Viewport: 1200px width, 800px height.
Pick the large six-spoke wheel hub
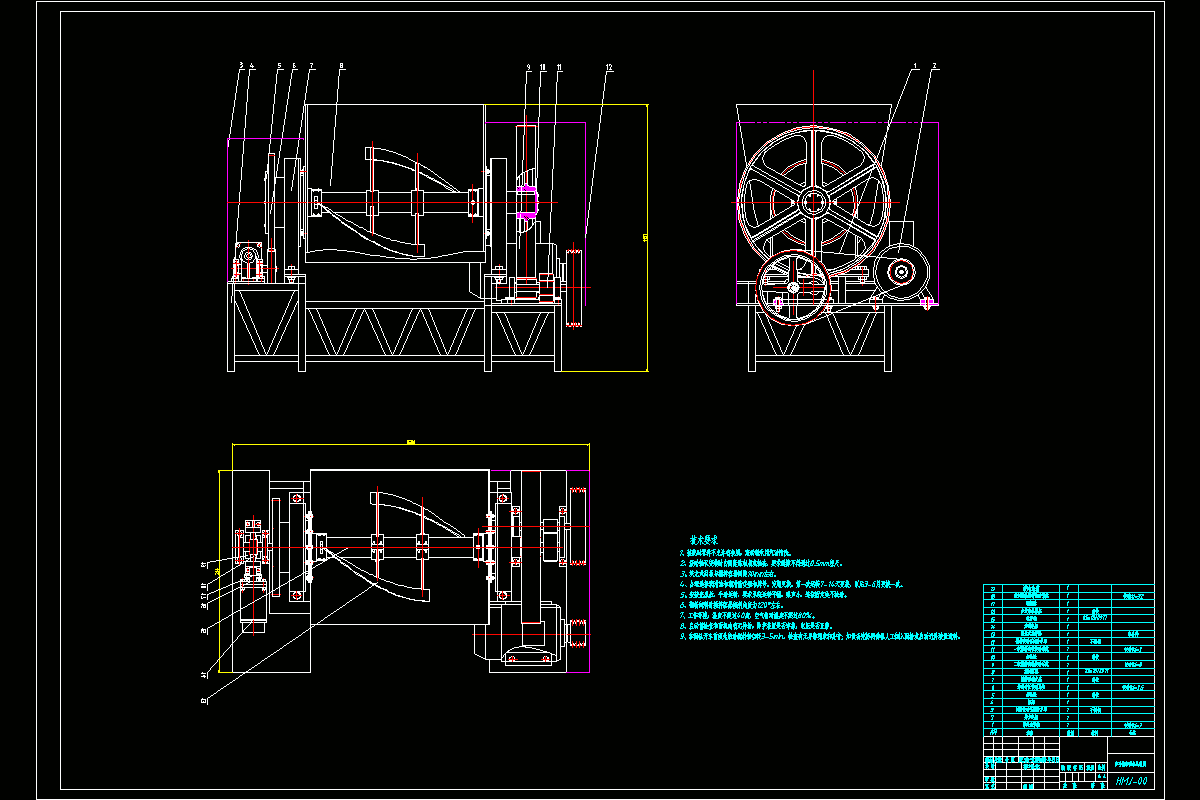(x=811, y=201)
